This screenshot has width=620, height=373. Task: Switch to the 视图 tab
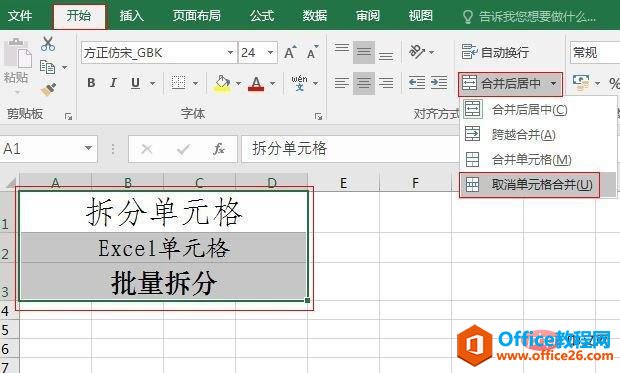(x=420, y=16)
